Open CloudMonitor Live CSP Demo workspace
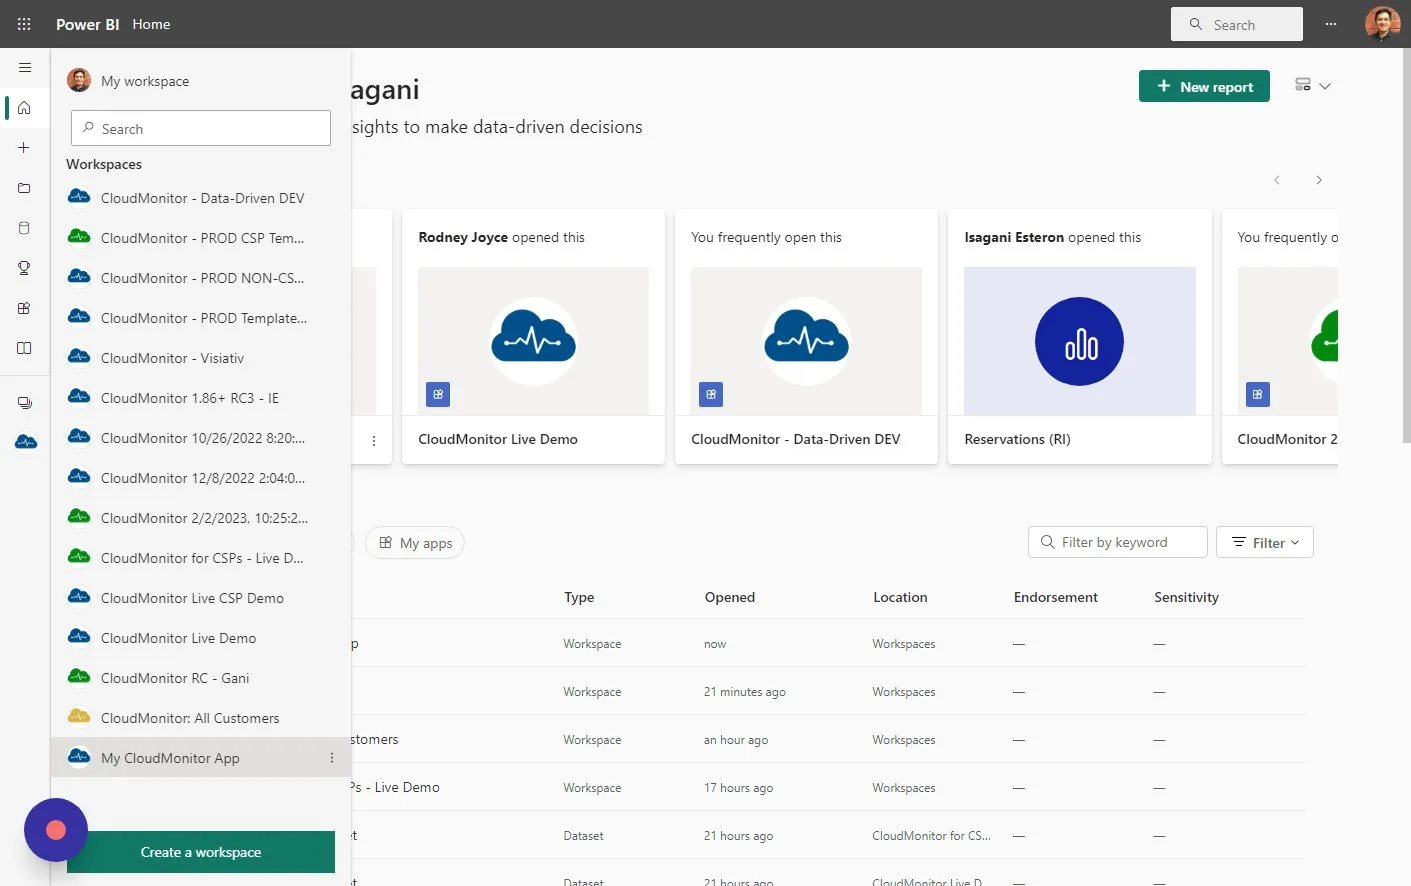Screen dimensions: 1411x886 tap(201, 598)
